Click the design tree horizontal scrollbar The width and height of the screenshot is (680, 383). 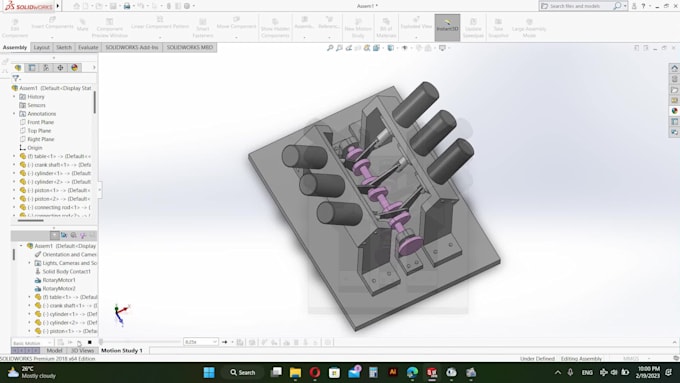30,220
